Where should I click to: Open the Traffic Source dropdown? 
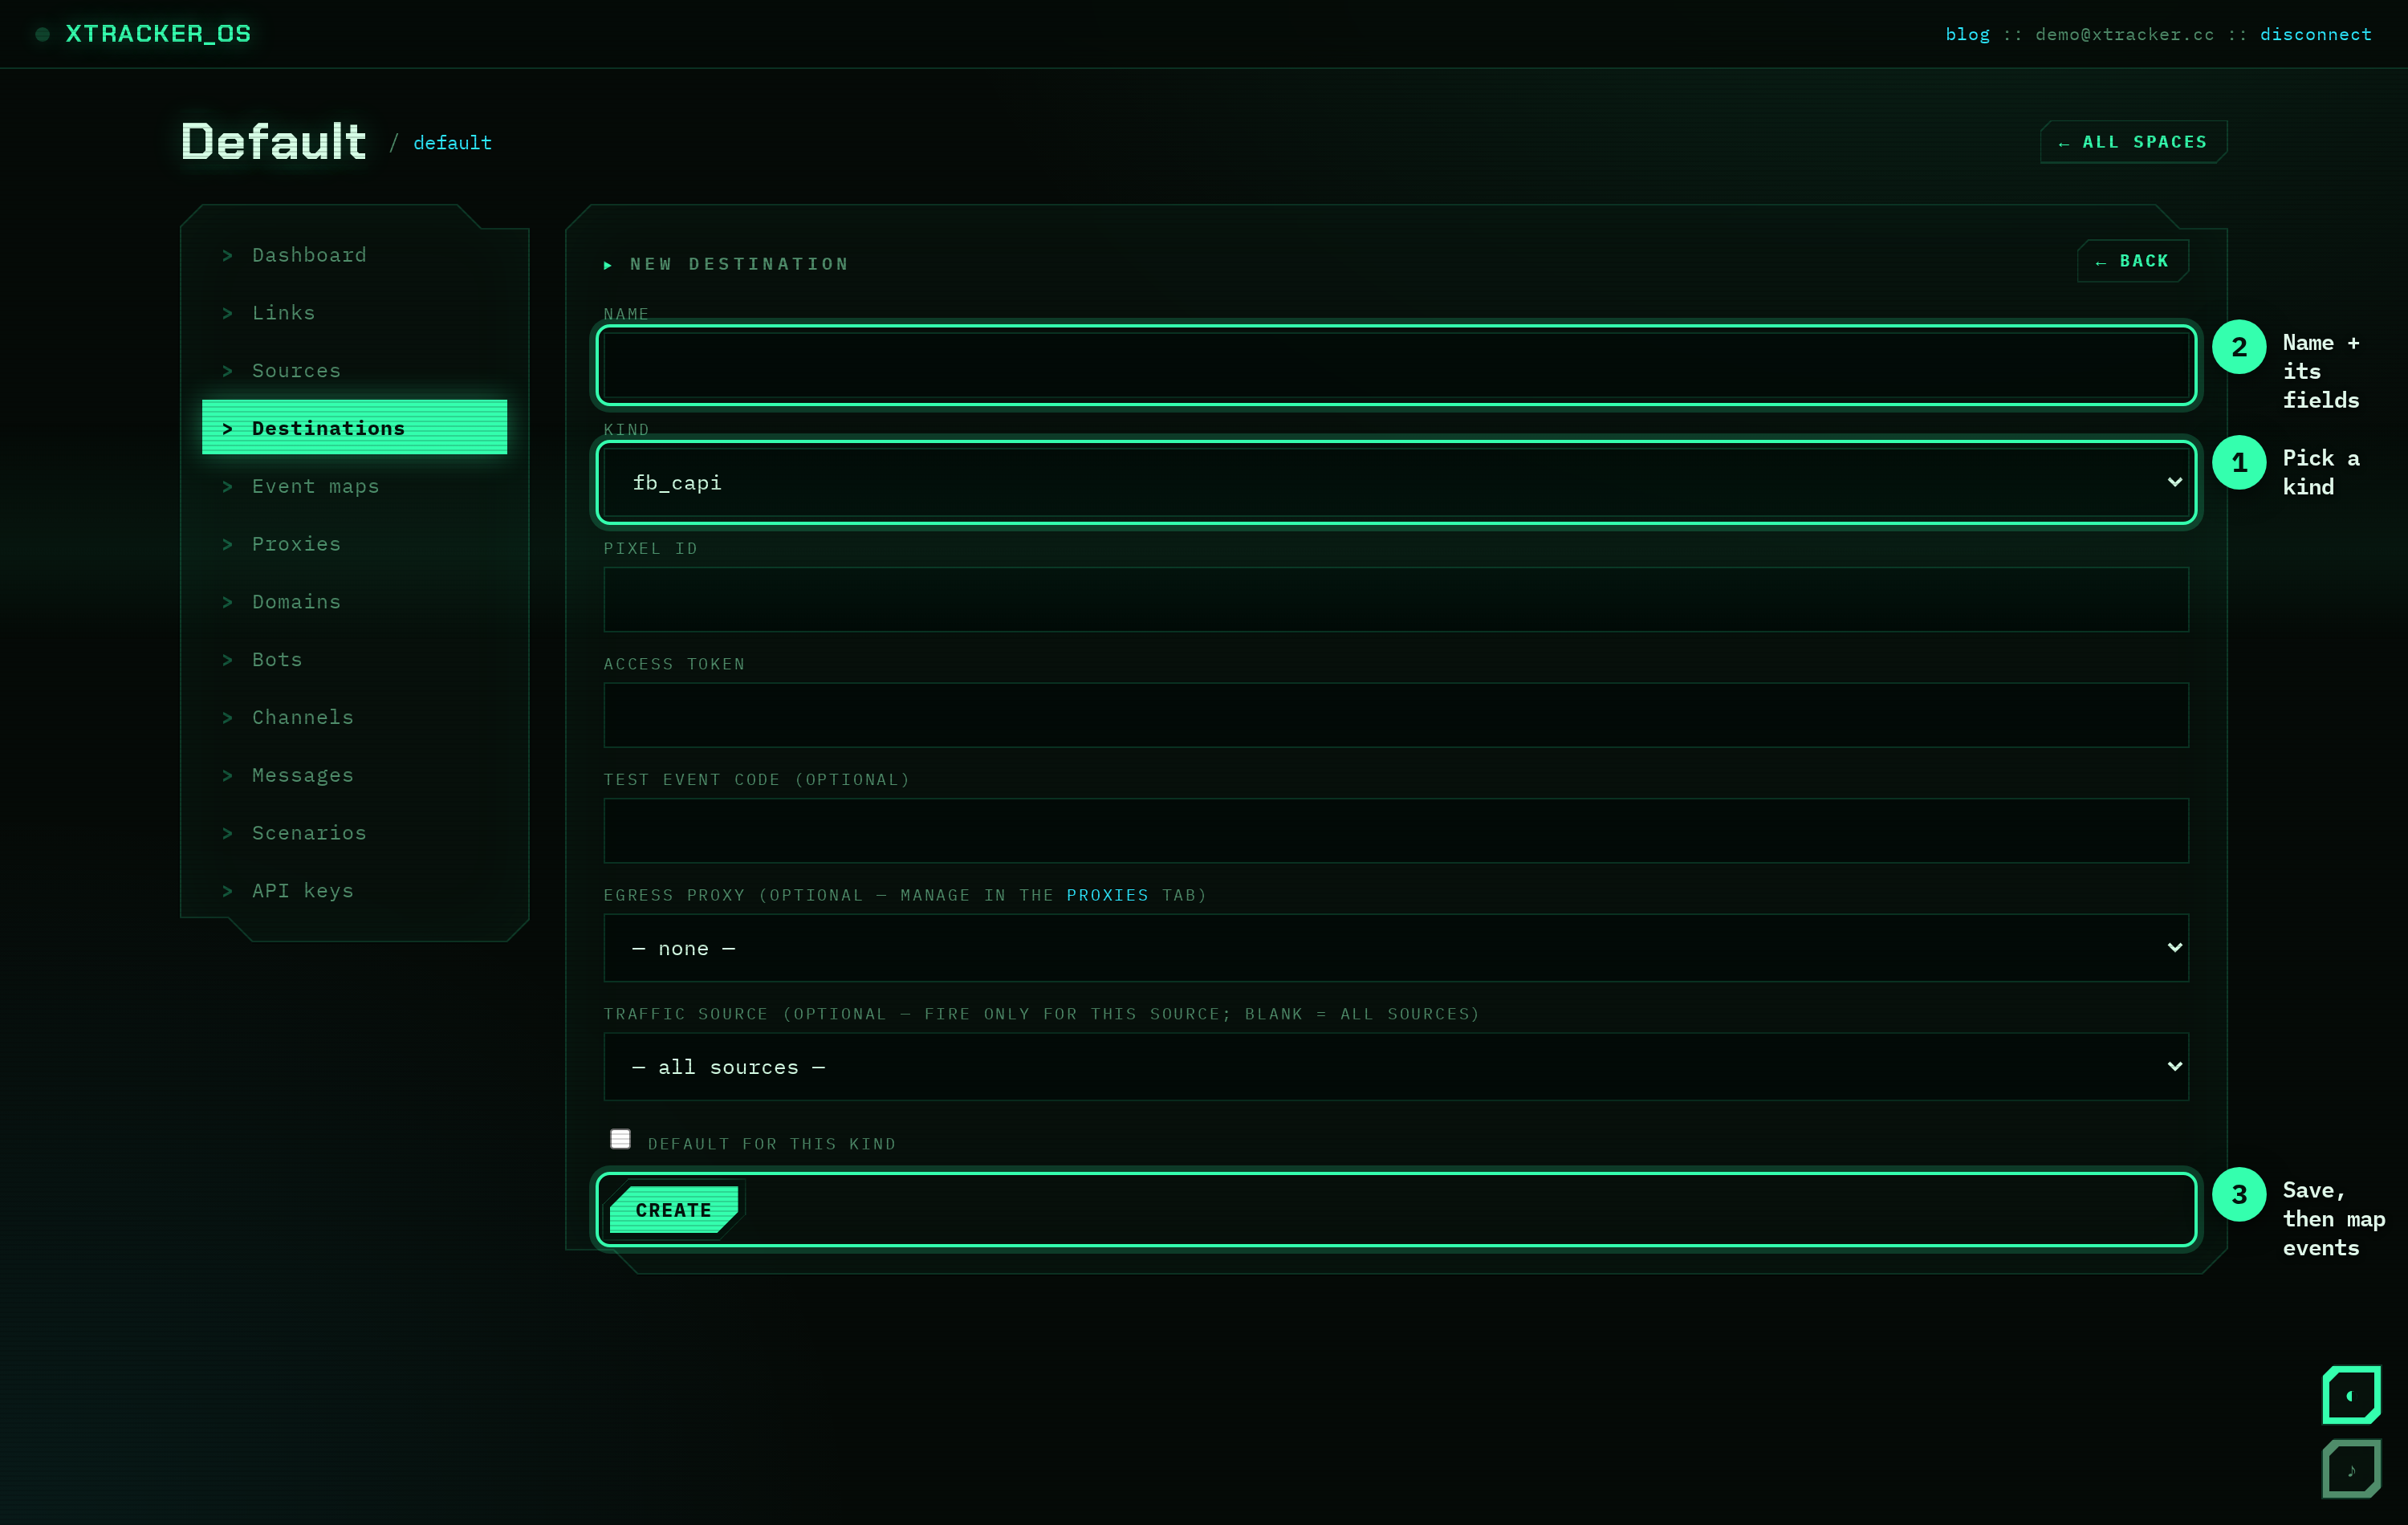[1396, 1067]
